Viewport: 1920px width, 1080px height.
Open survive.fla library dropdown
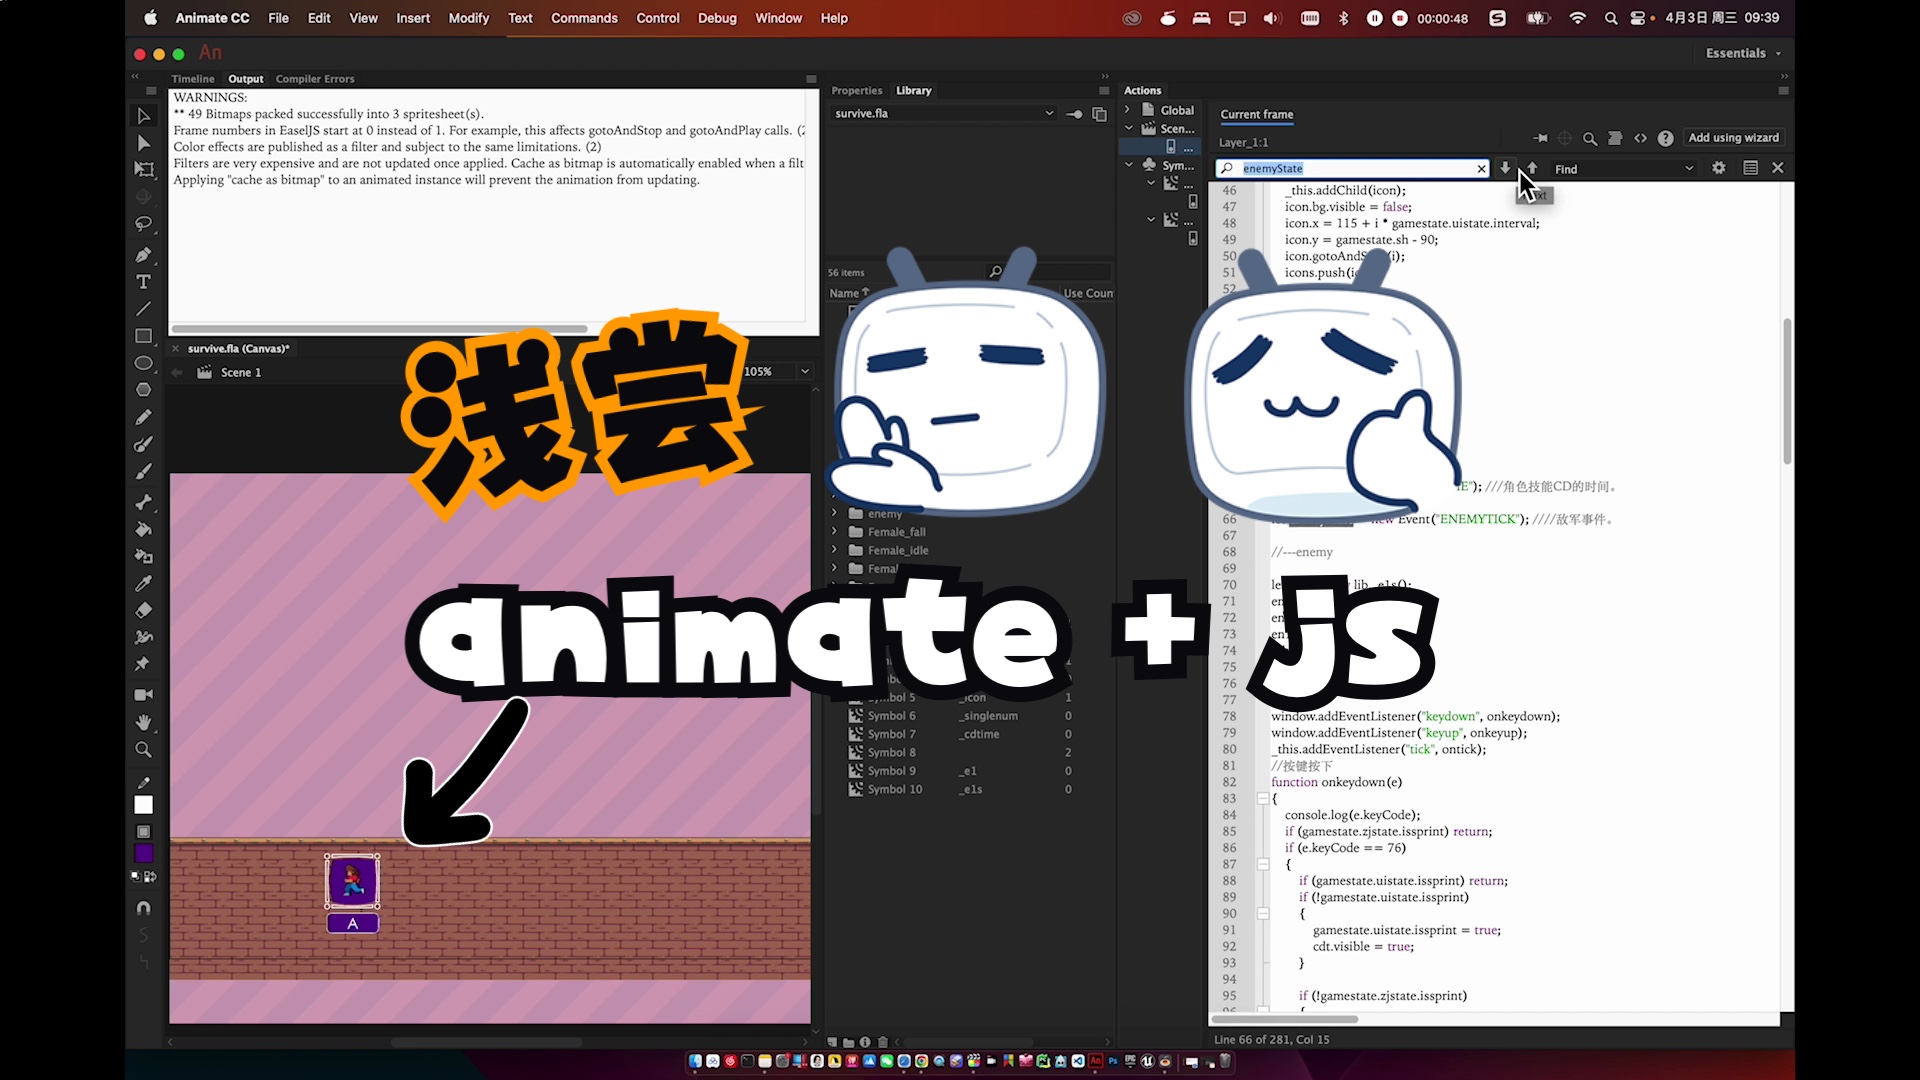[x=944, y=114]
